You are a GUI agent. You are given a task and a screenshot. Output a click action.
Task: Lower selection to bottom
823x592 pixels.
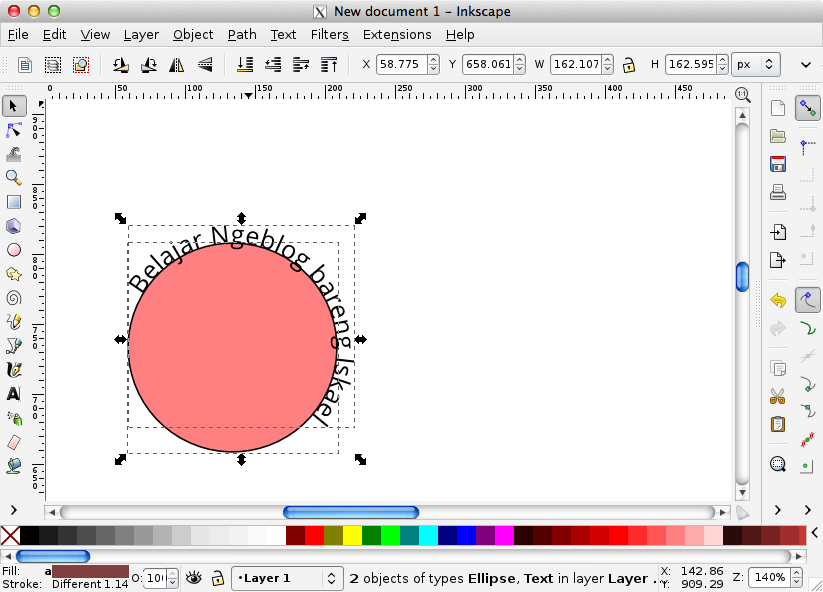tap(245, 65)
